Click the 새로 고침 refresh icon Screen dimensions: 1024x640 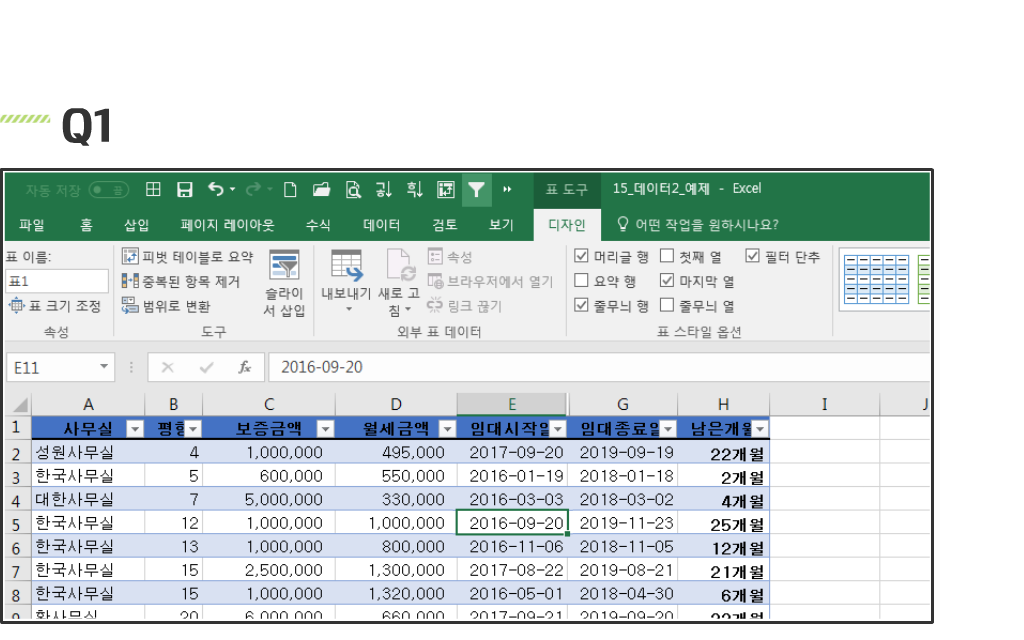(x=400, y=265)
